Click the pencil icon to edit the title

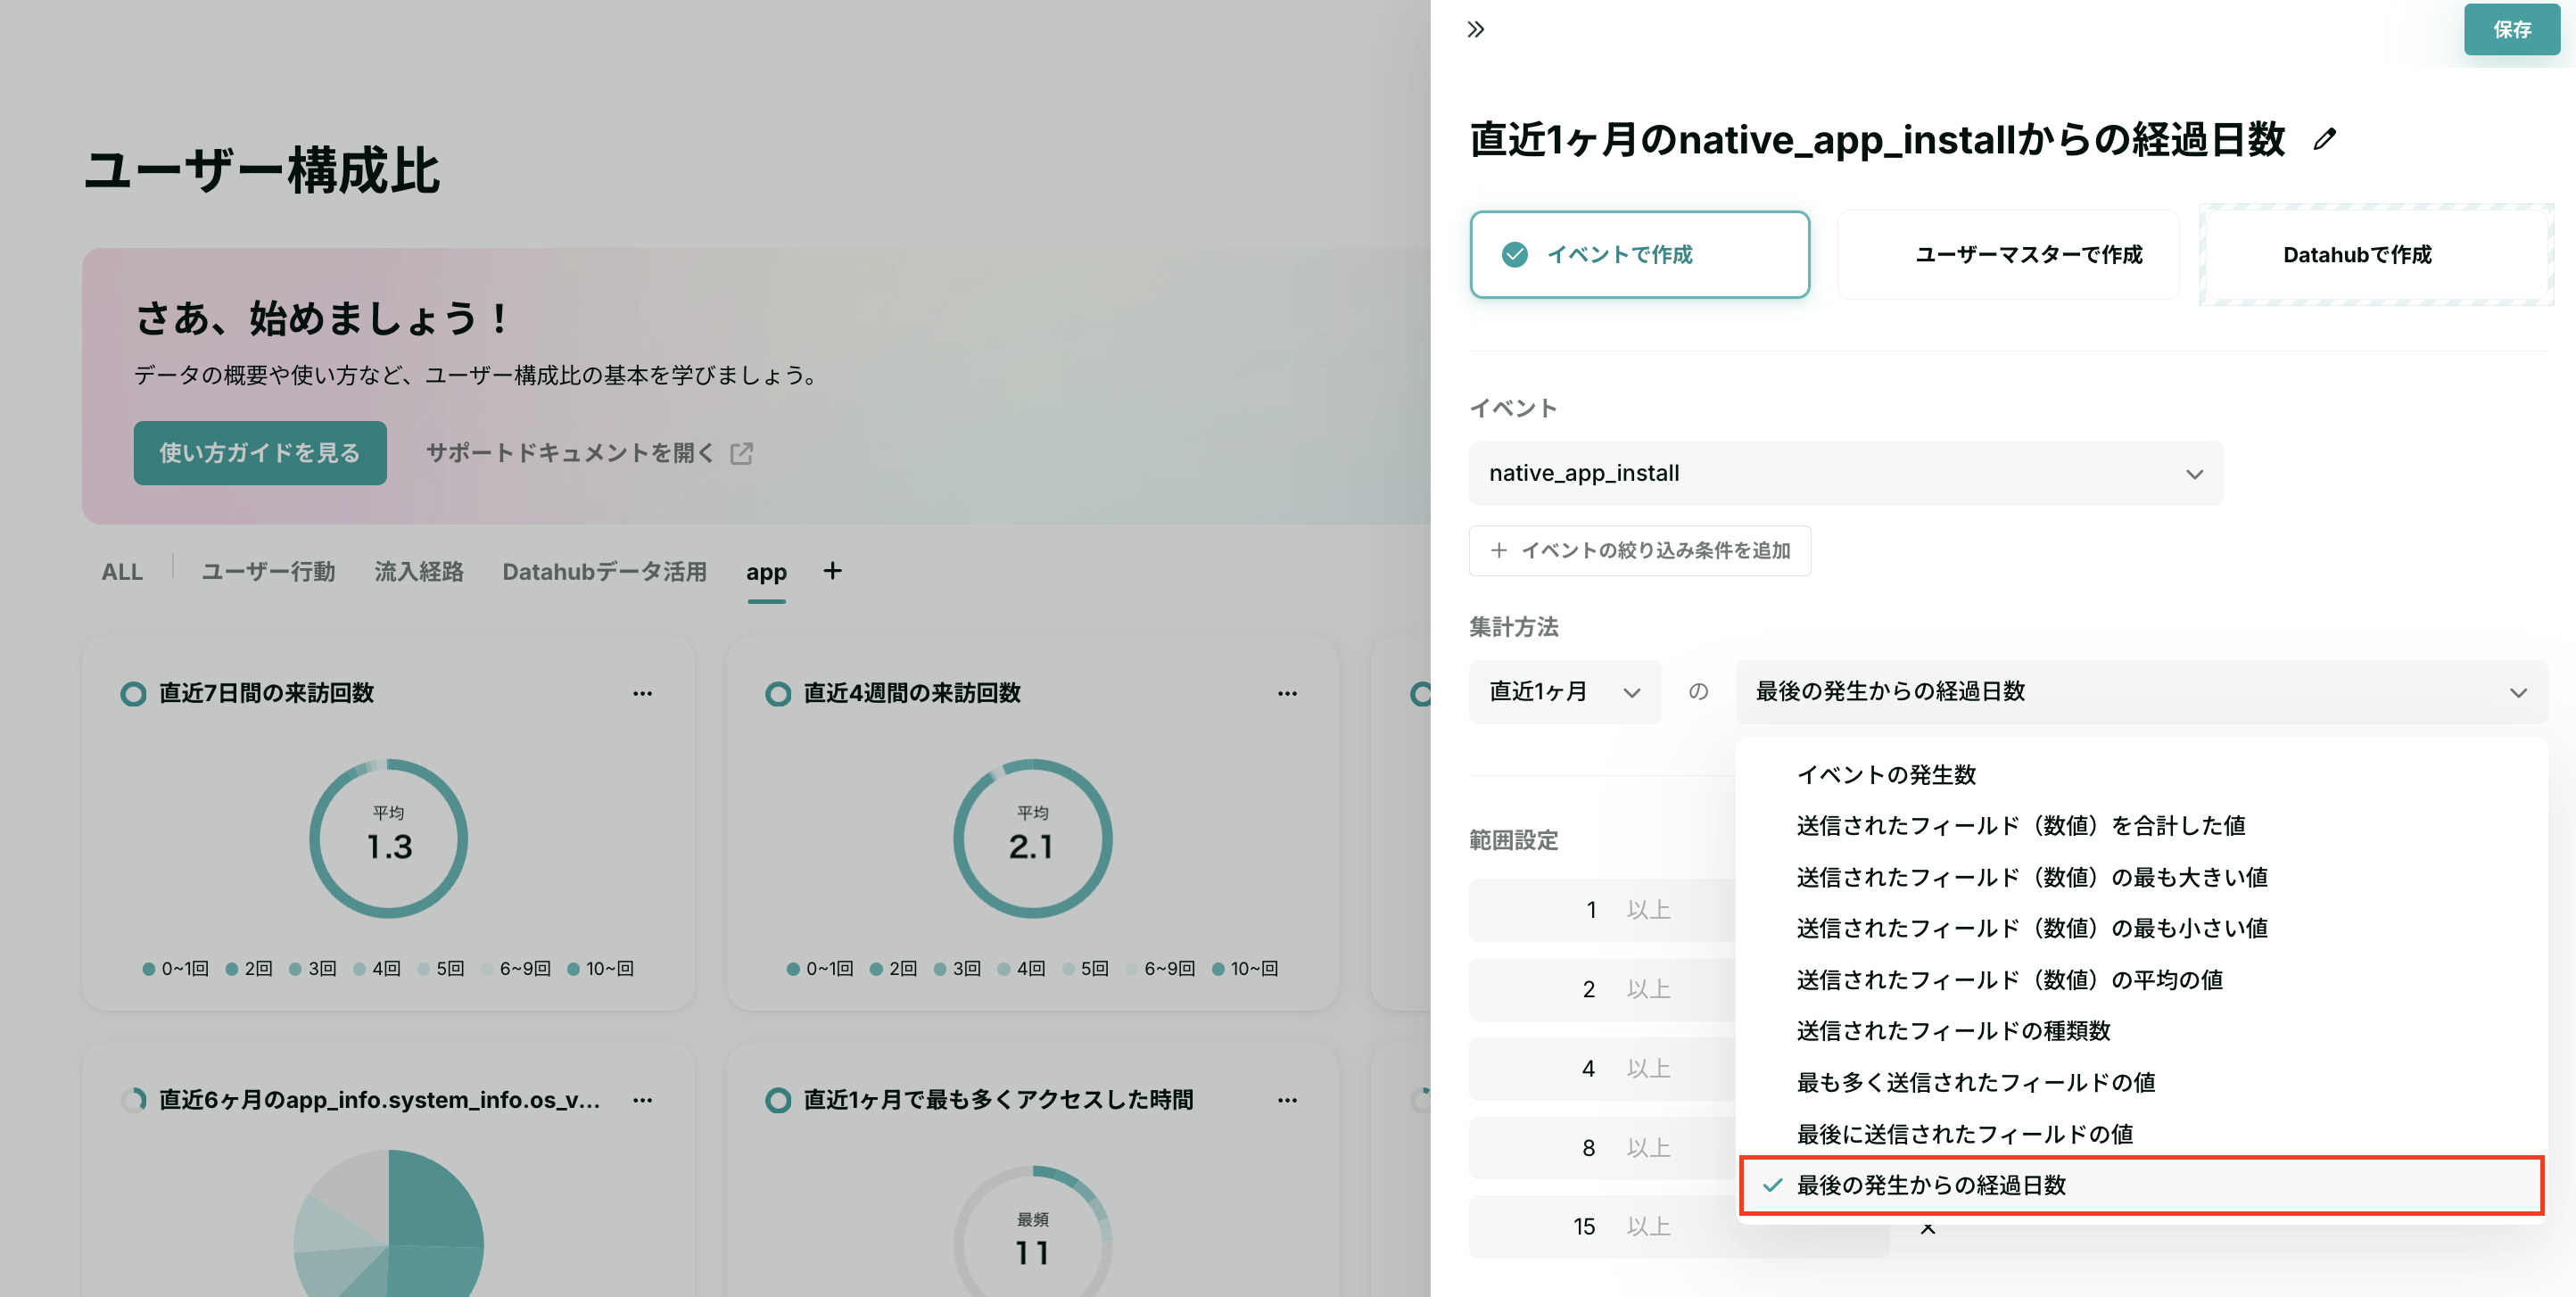click(2325, 140)
